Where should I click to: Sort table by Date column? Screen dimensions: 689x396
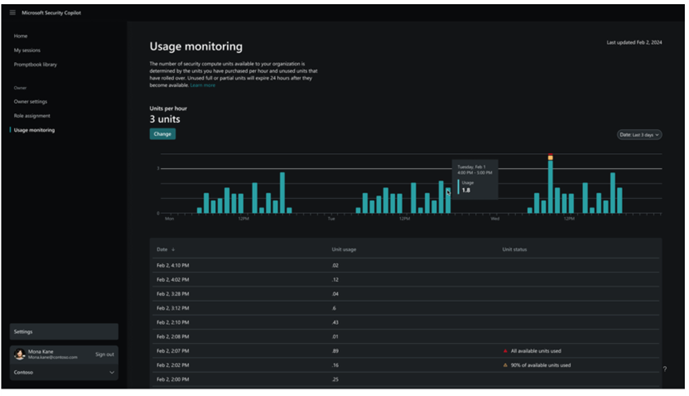165,249
